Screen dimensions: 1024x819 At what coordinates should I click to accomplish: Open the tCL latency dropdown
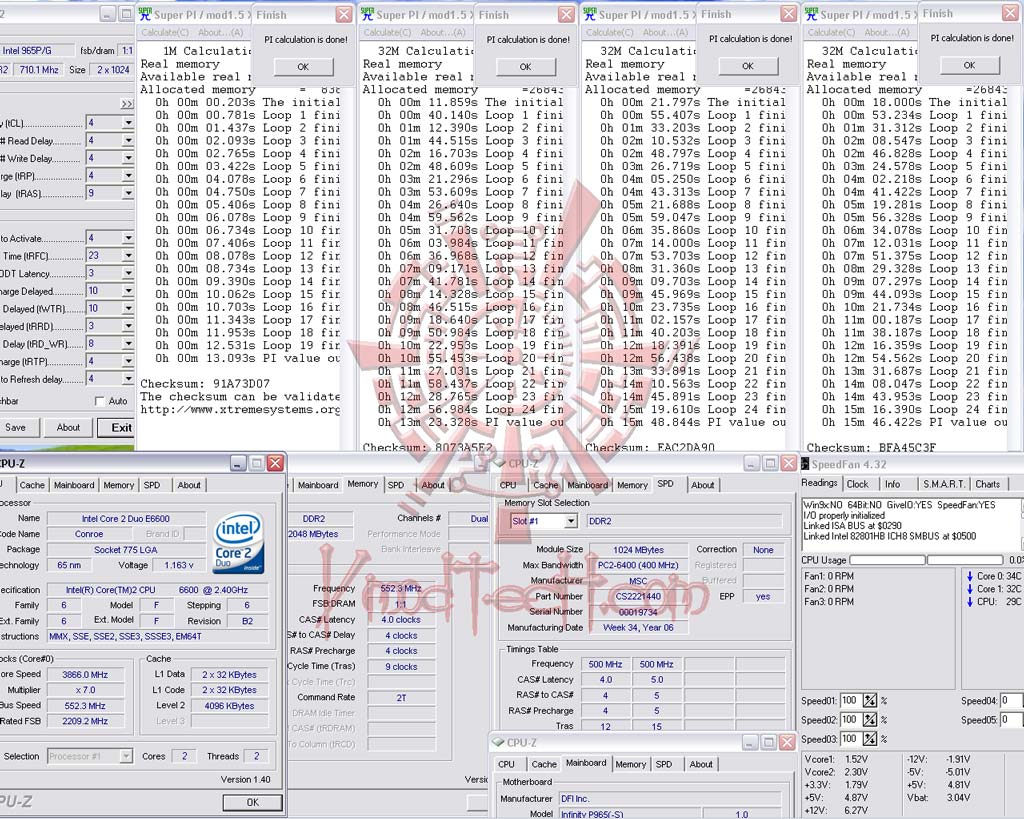click(128, 123)
